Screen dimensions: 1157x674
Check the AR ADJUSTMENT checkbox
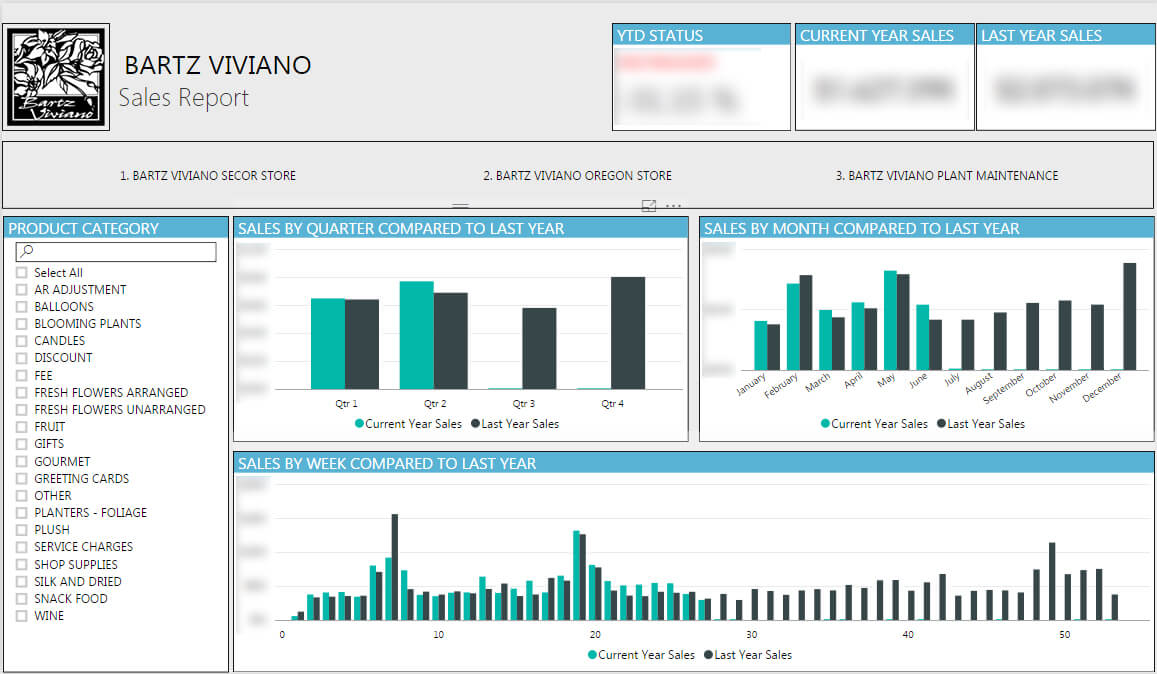coord(21,289)
